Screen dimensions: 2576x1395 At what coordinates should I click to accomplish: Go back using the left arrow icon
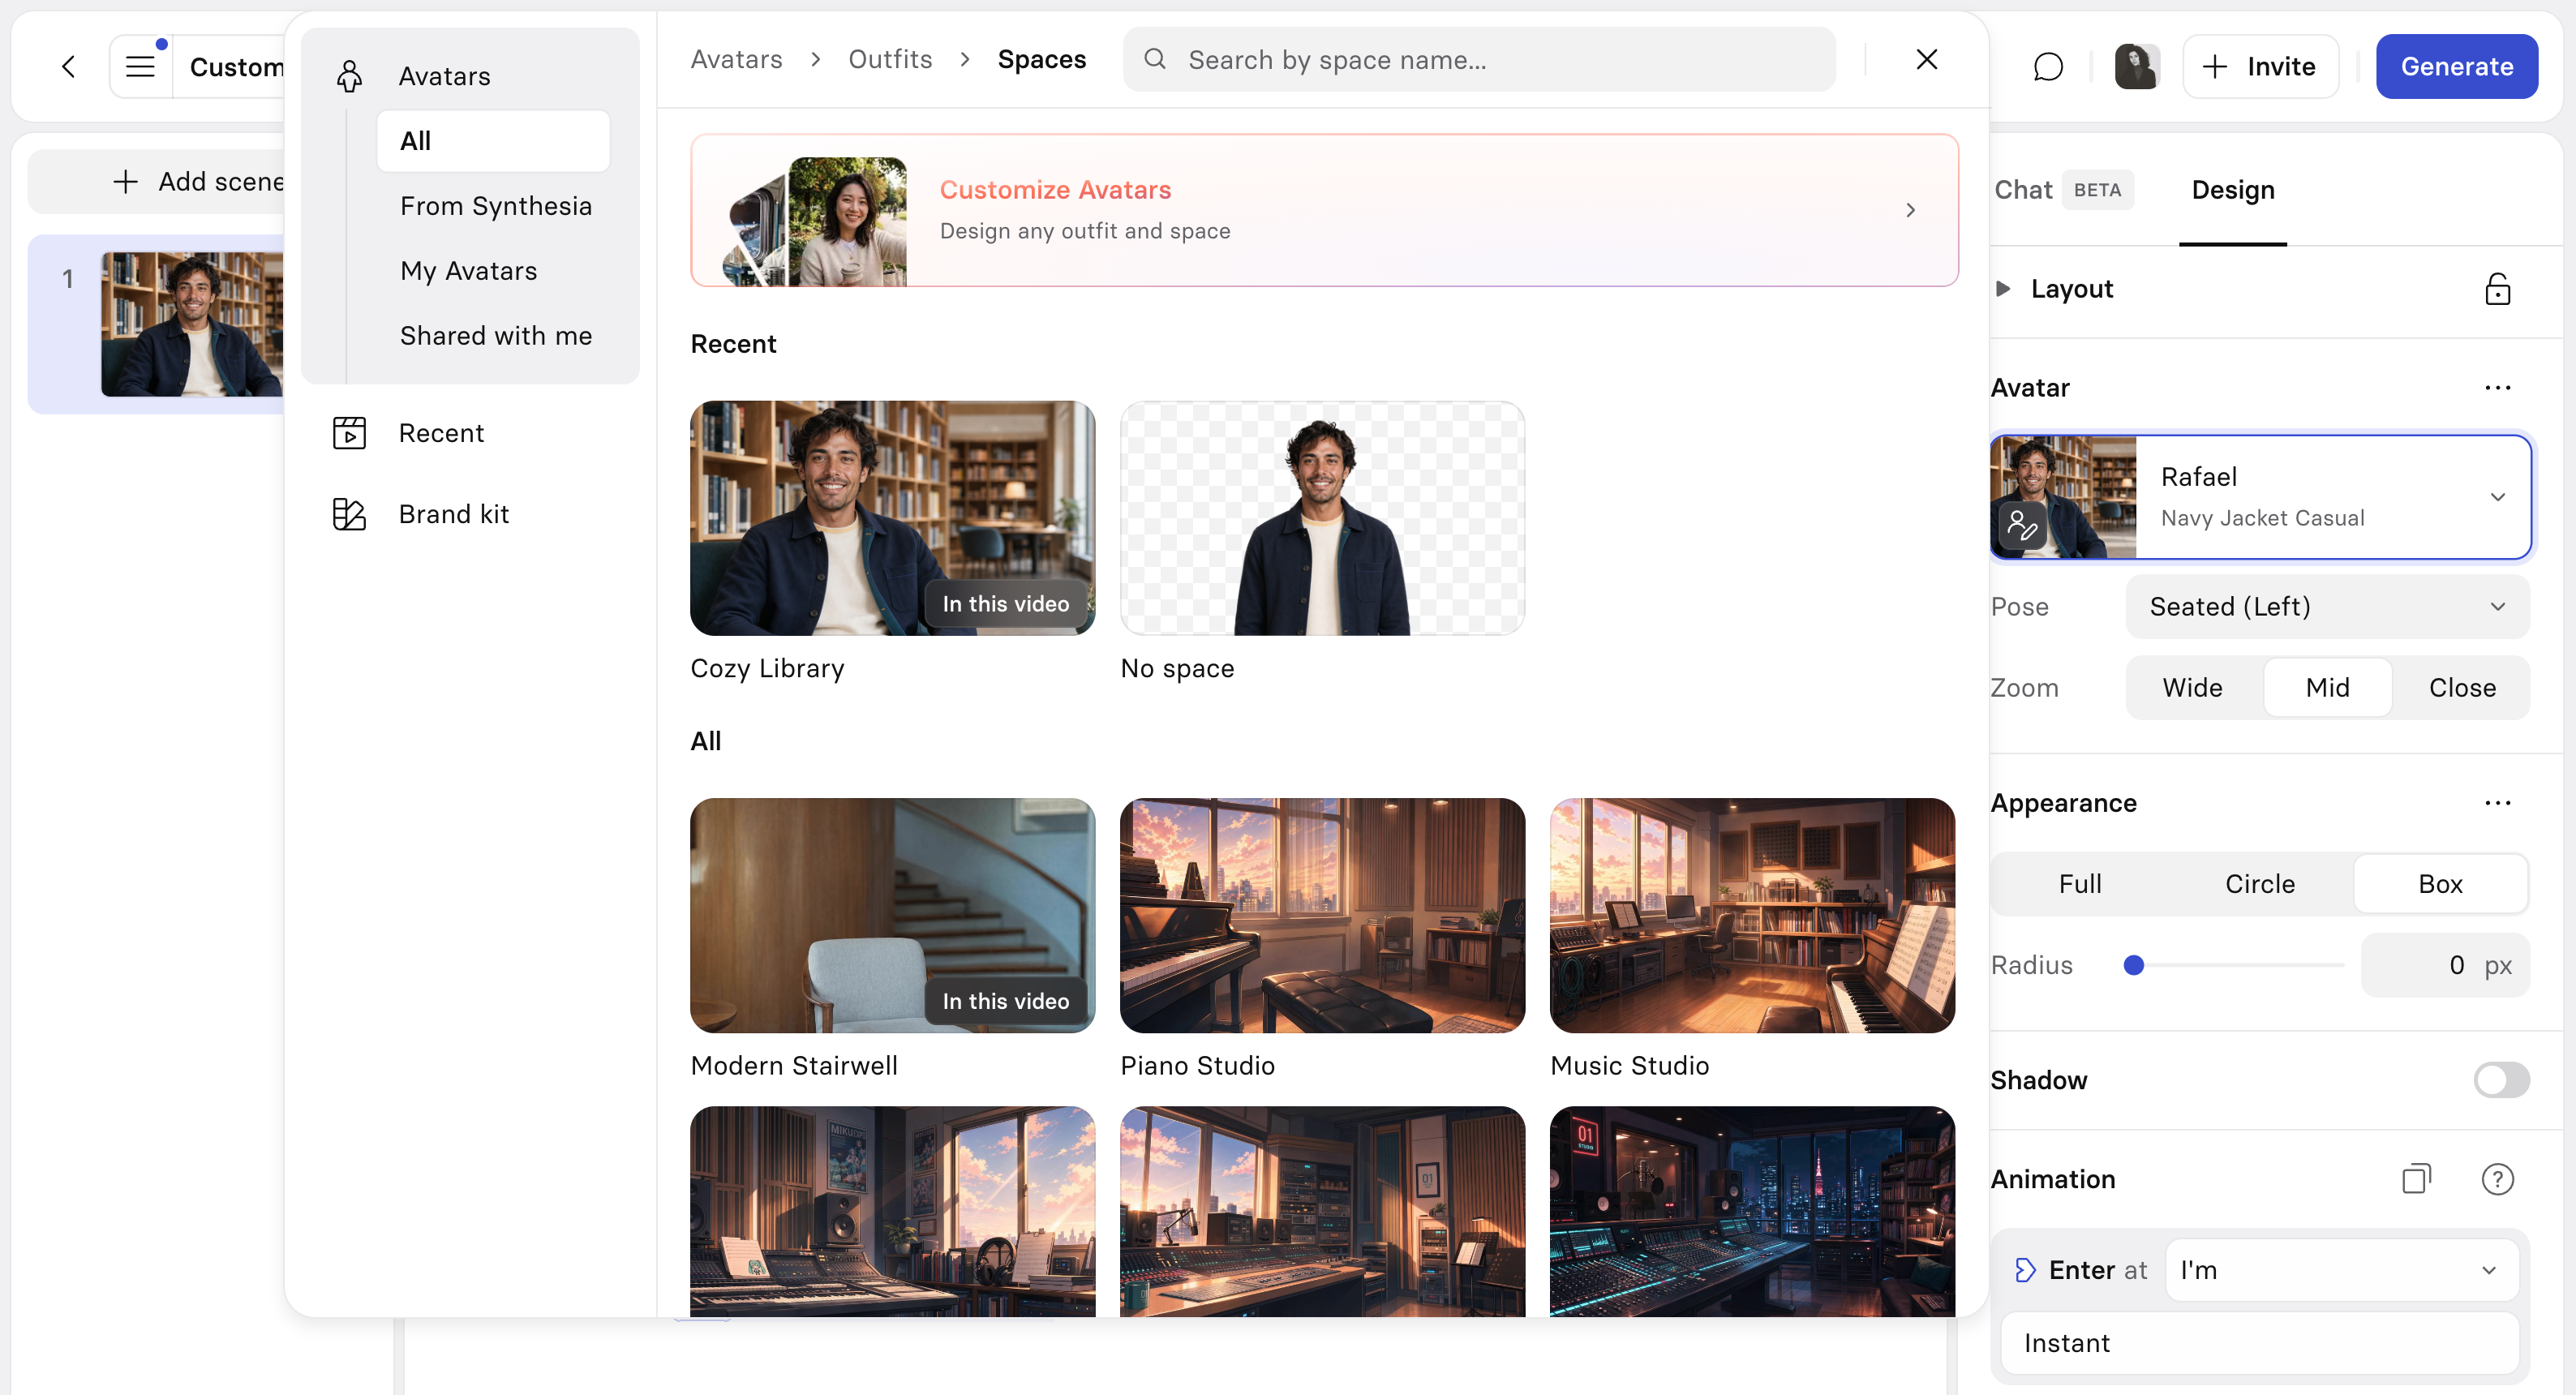[69, 67]
